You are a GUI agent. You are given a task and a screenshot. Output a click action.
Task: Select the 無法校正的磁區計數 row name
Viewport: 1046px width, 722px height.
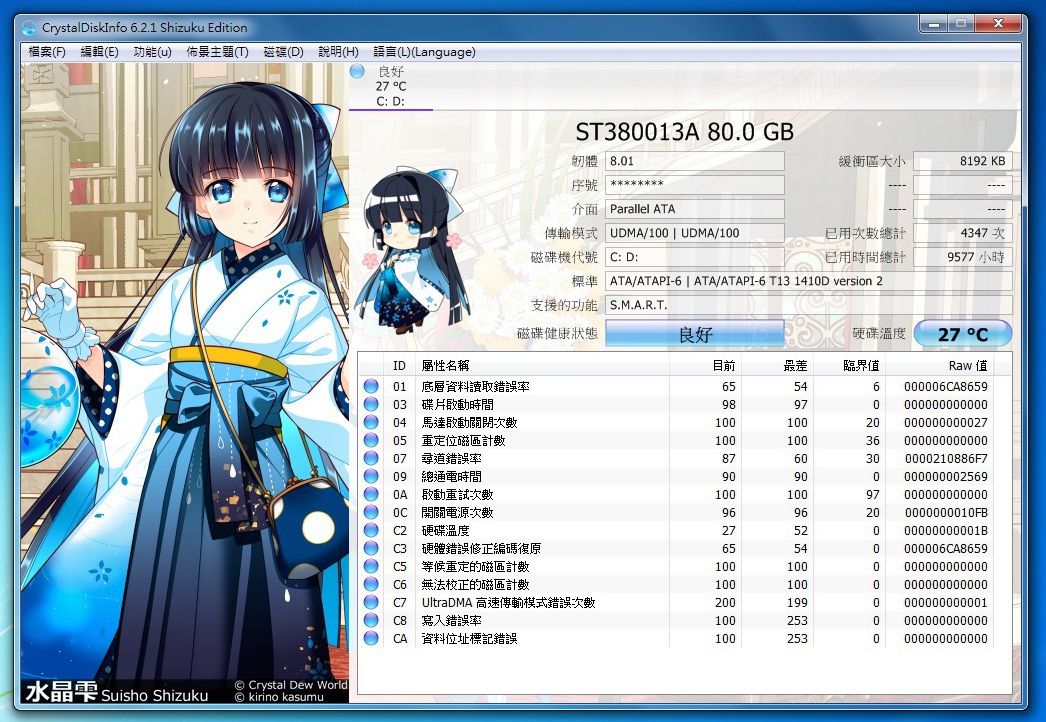tap(476, 585)
